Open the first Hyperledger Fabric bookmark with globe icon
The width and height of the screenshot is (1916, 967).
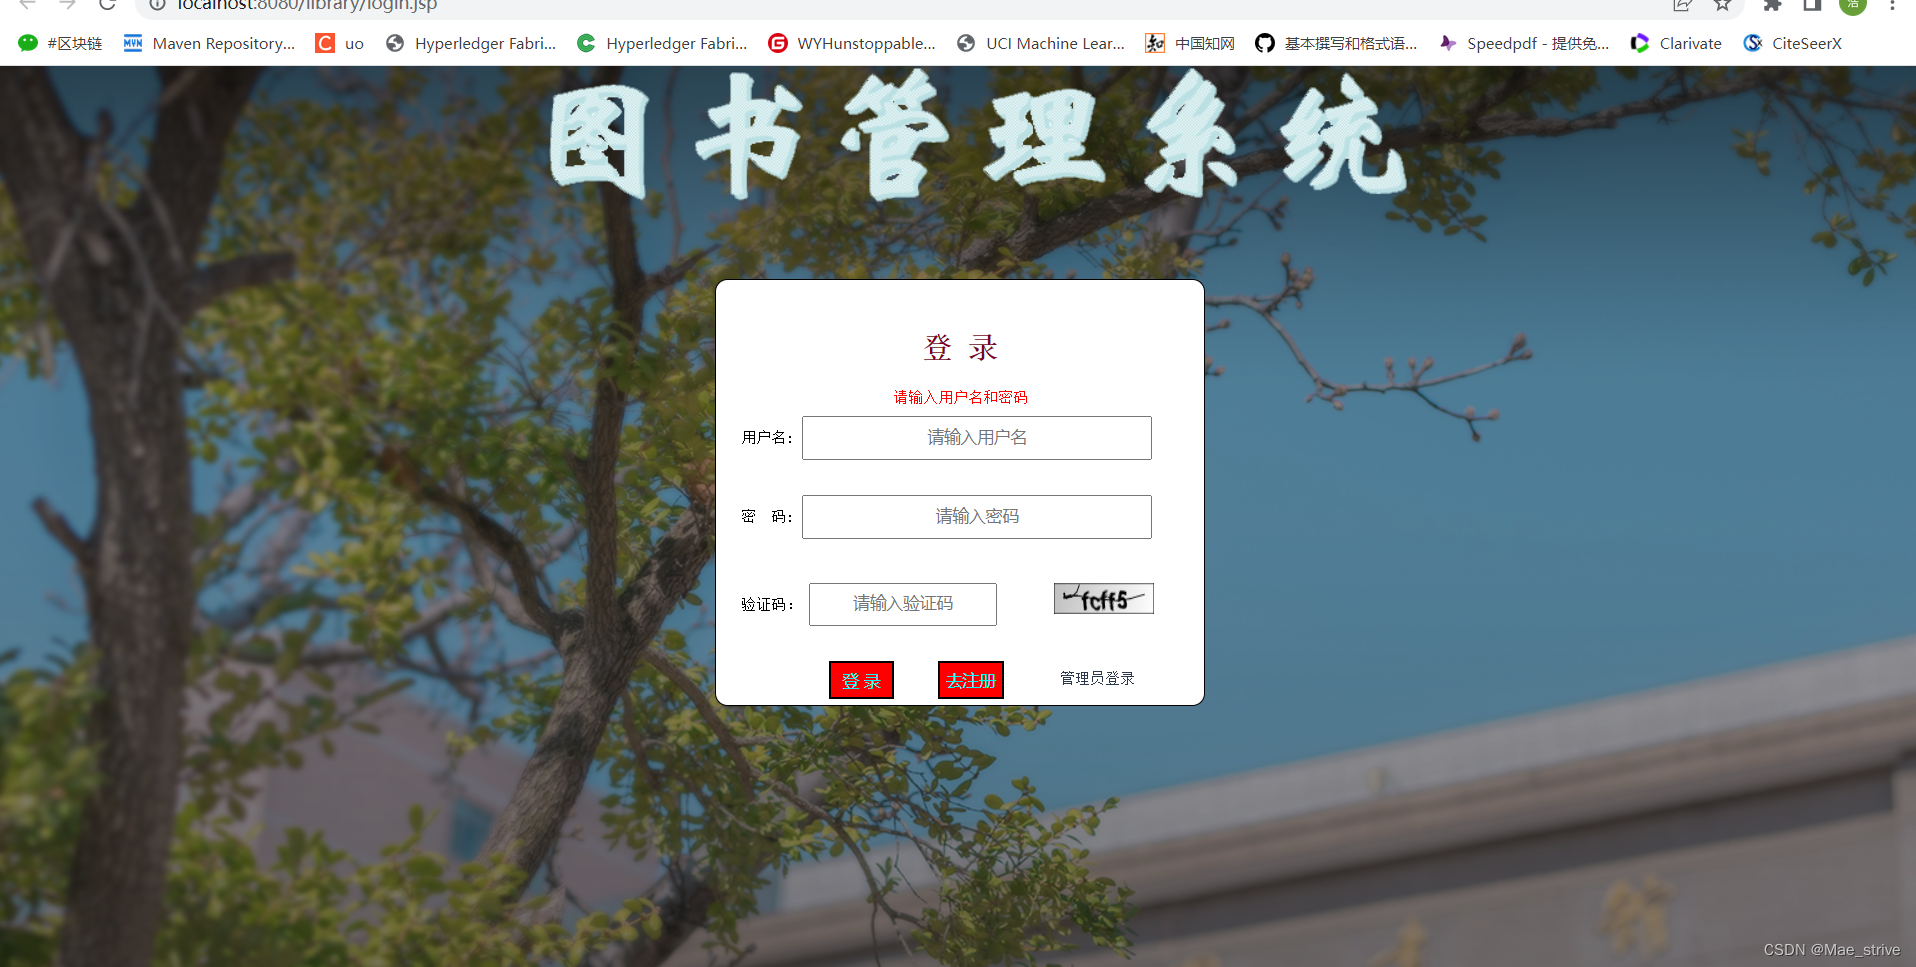pos(471,43)
